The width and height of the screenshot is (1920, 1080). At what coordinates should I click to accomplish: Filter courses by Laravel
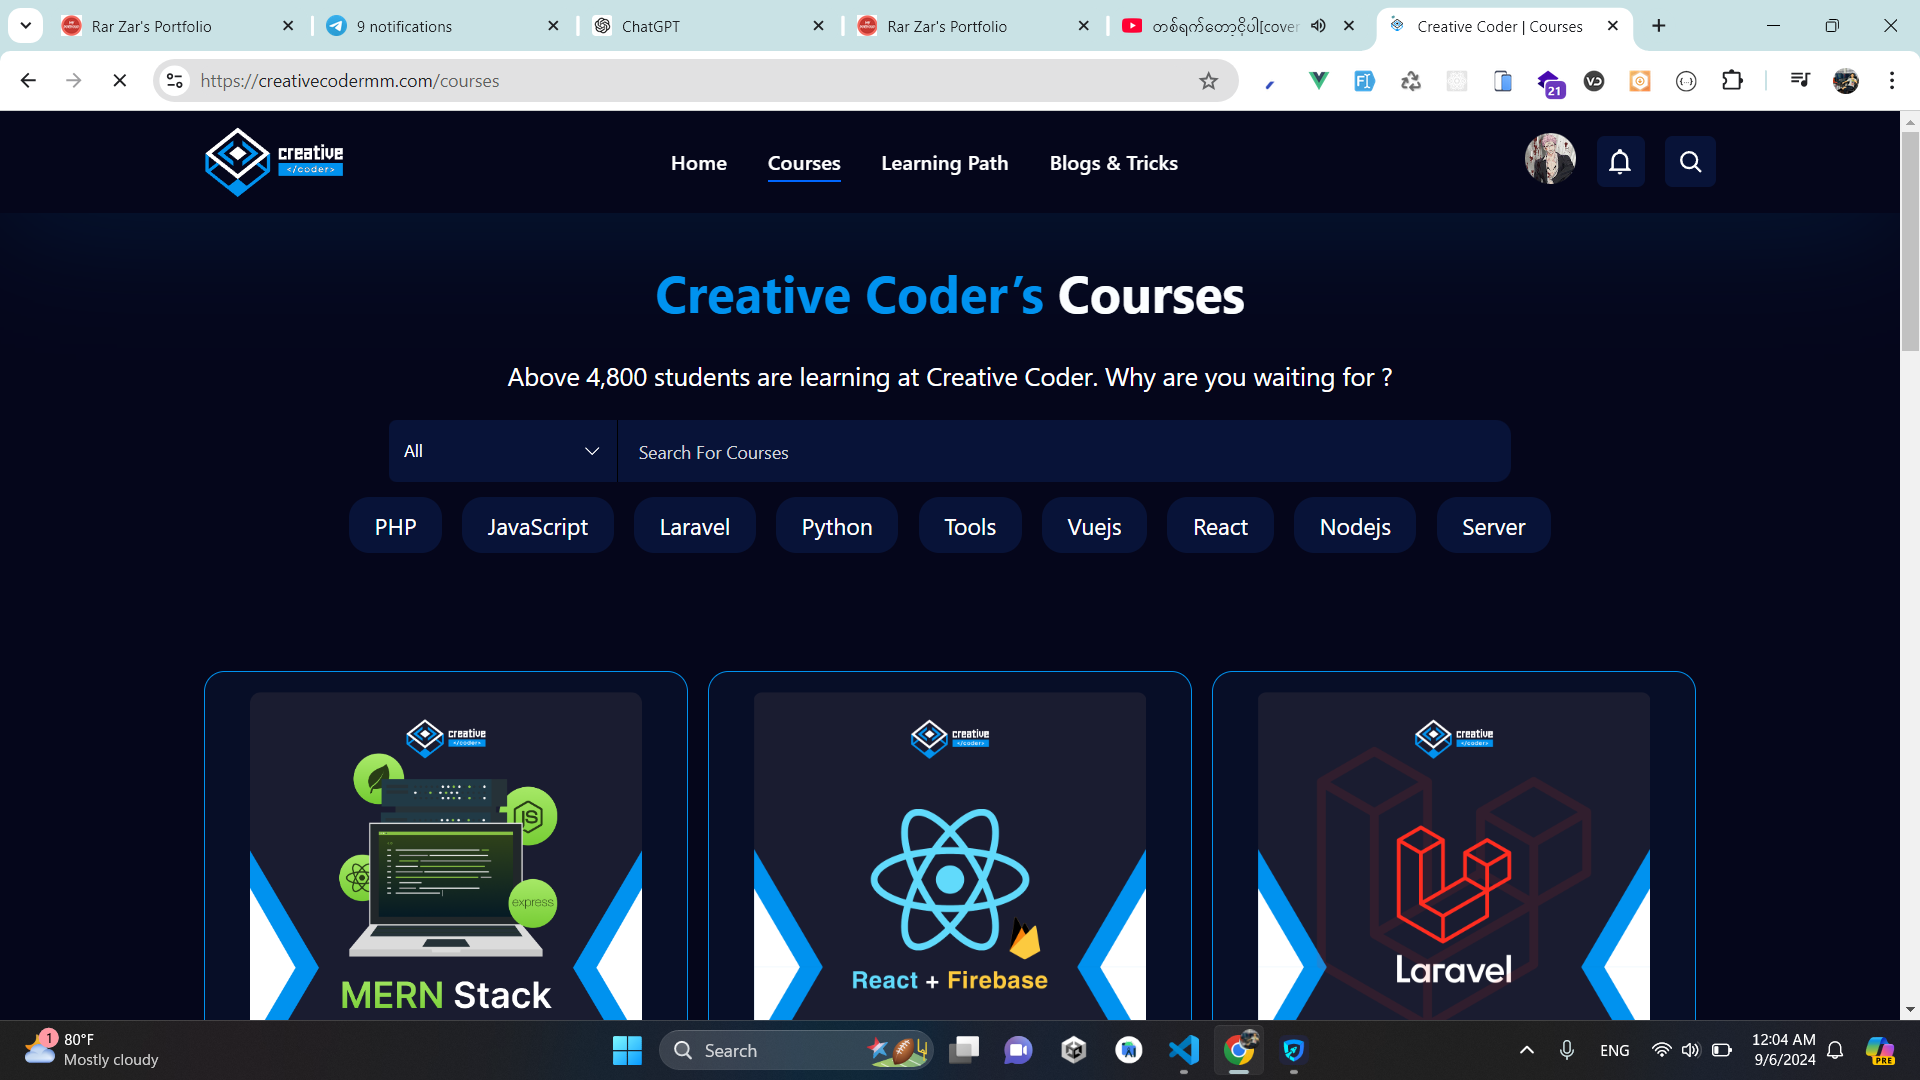(694, 526)
